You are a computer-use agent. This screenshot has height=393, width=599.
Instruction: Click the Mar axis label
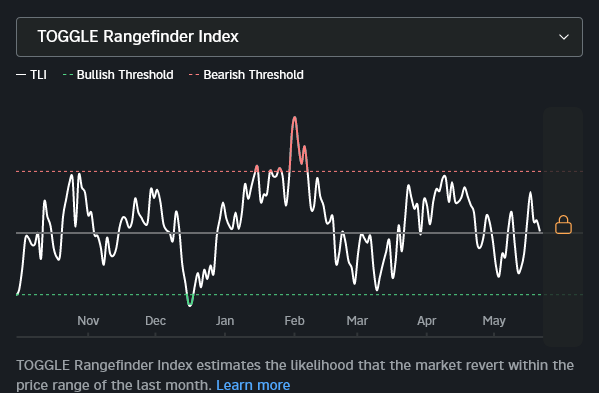coord(357,320)
